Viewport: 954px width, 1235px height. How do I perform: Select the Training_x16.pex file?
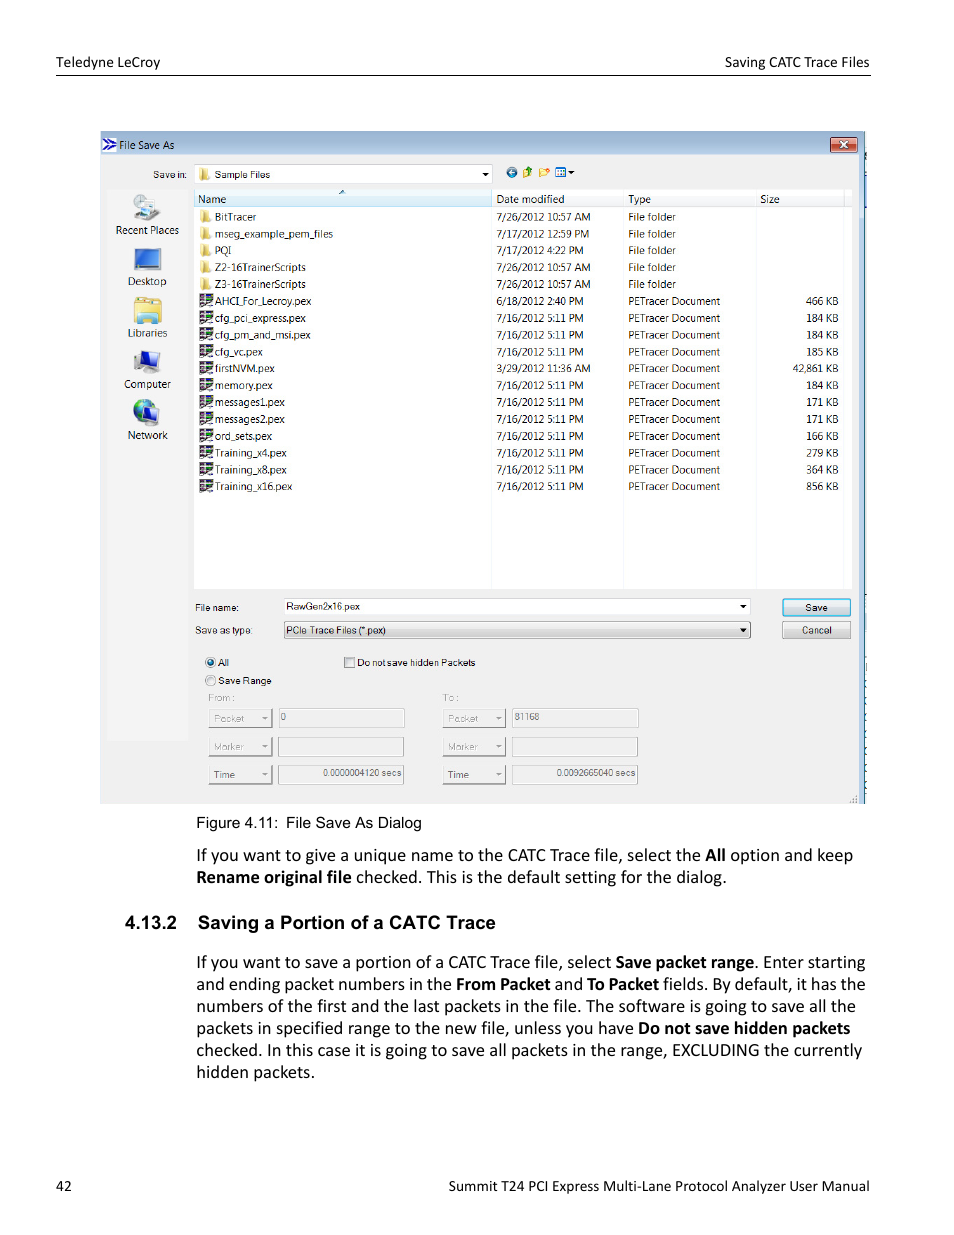coord(252,486)
